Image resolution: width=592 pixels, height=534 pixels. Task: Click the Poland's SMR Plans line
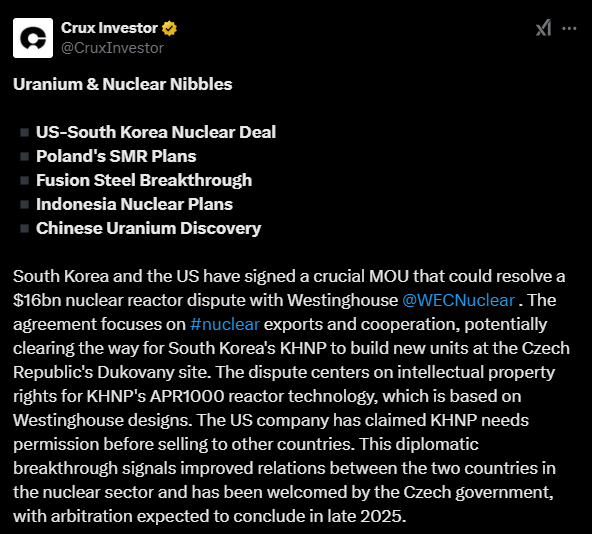click(116, 156)
